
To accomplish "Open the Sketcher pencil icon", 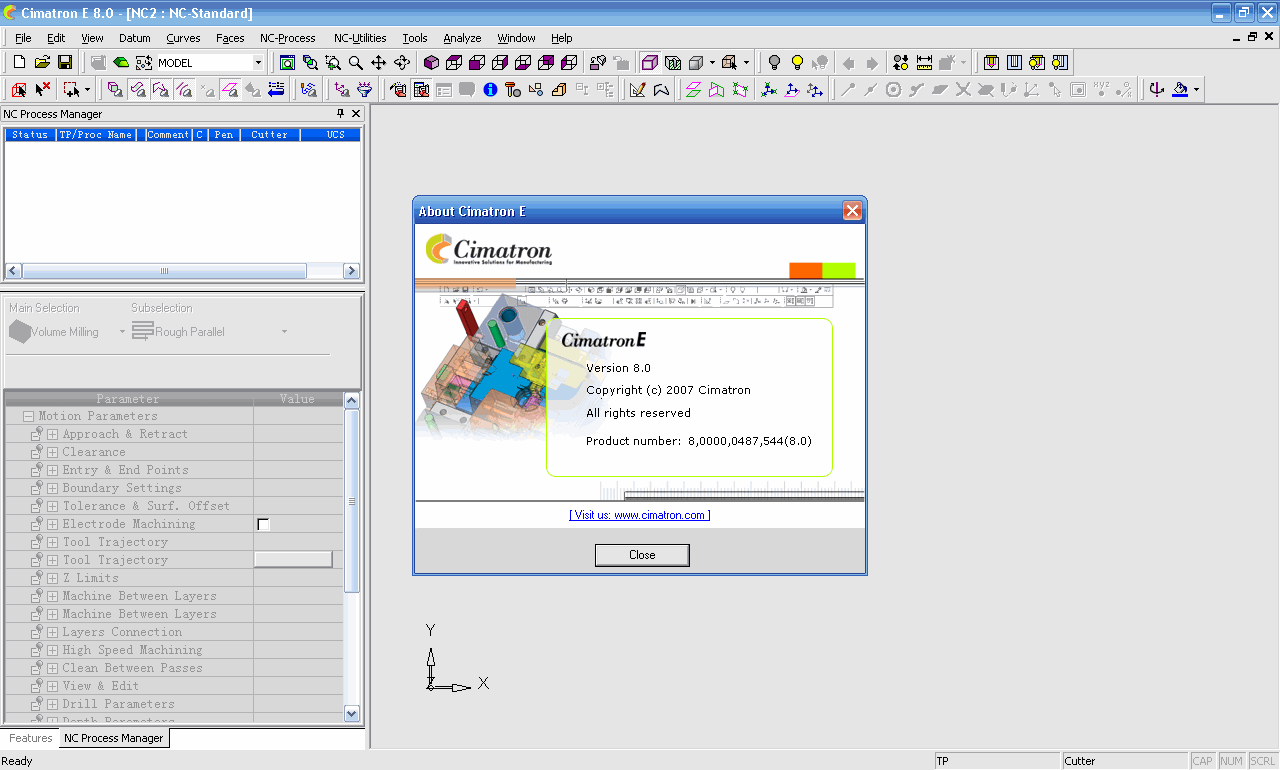I will point(638,89).
